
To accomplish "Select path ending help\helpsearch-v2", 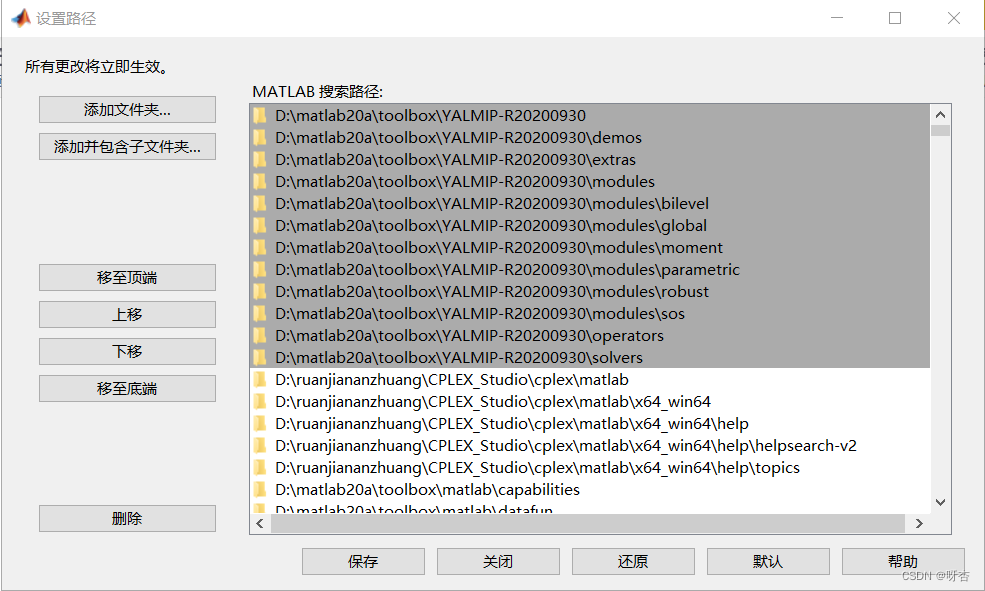I will (x=590, y=445).
